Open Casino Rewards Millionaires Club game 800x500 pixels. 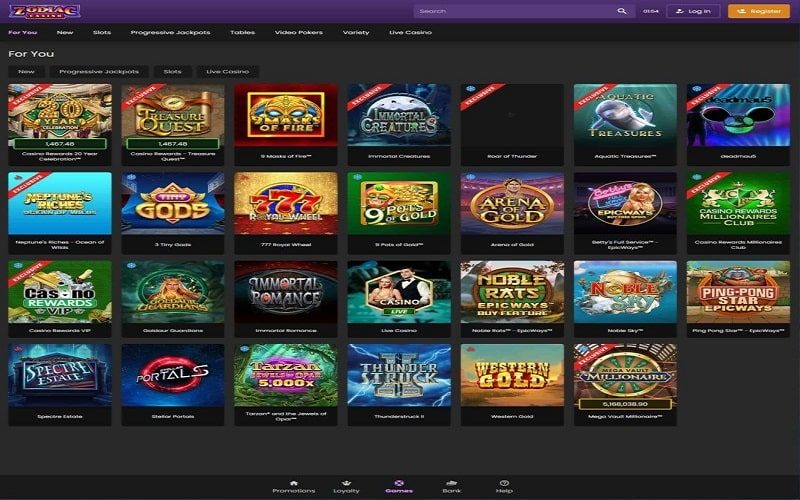coord(738,213)
